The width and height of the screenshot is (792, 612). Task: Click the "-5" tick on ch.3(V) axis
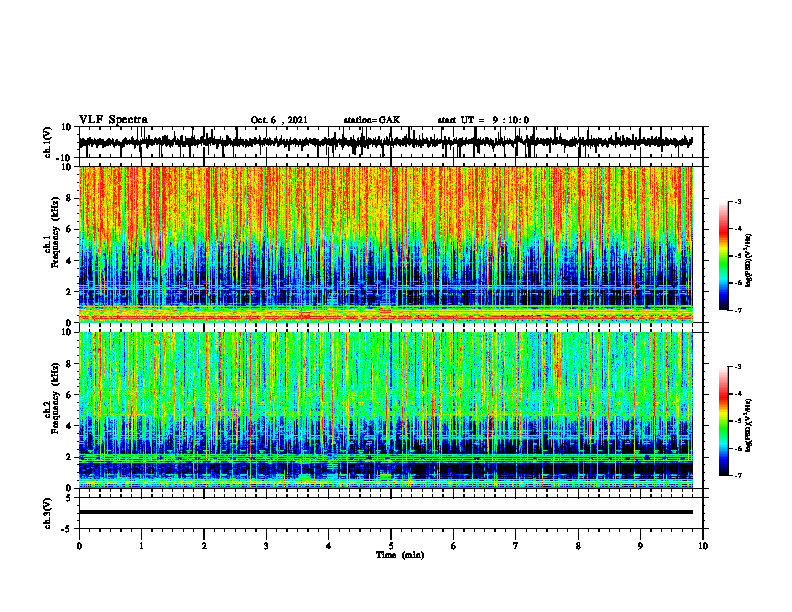coord(67,529)
